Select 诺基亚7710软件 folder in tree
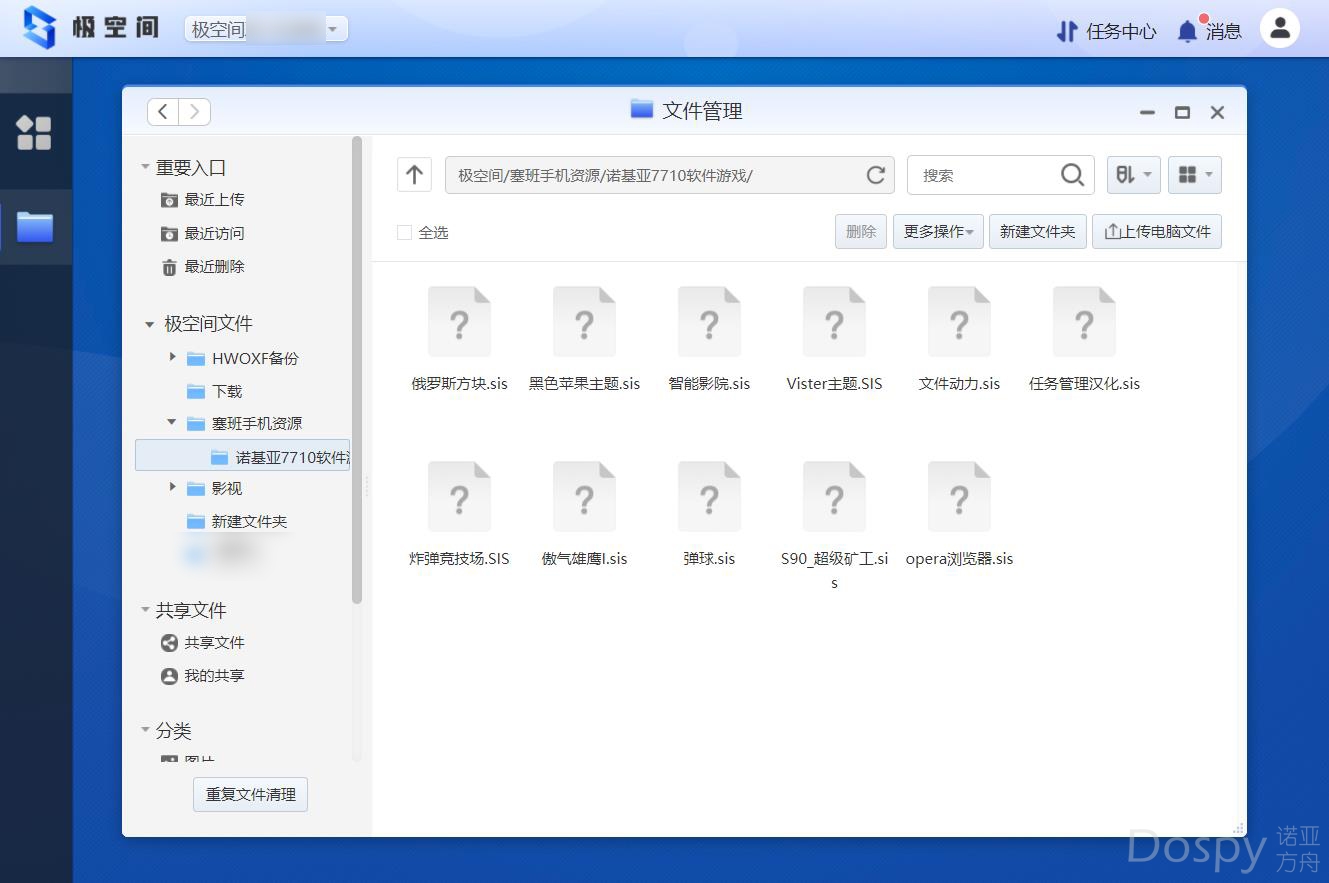Viewport: 1329px width, 883px height. (x=242, y=456)
